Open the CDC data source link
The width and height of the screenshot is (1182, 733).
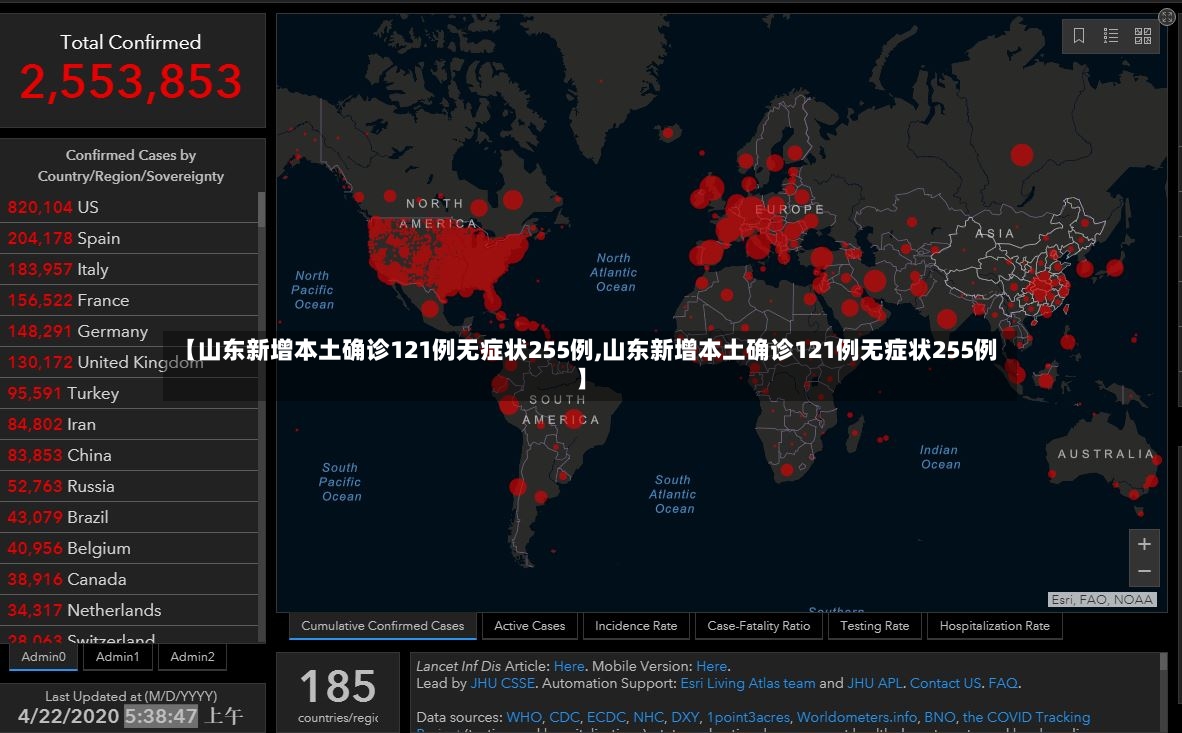click(x=564, y=717)
